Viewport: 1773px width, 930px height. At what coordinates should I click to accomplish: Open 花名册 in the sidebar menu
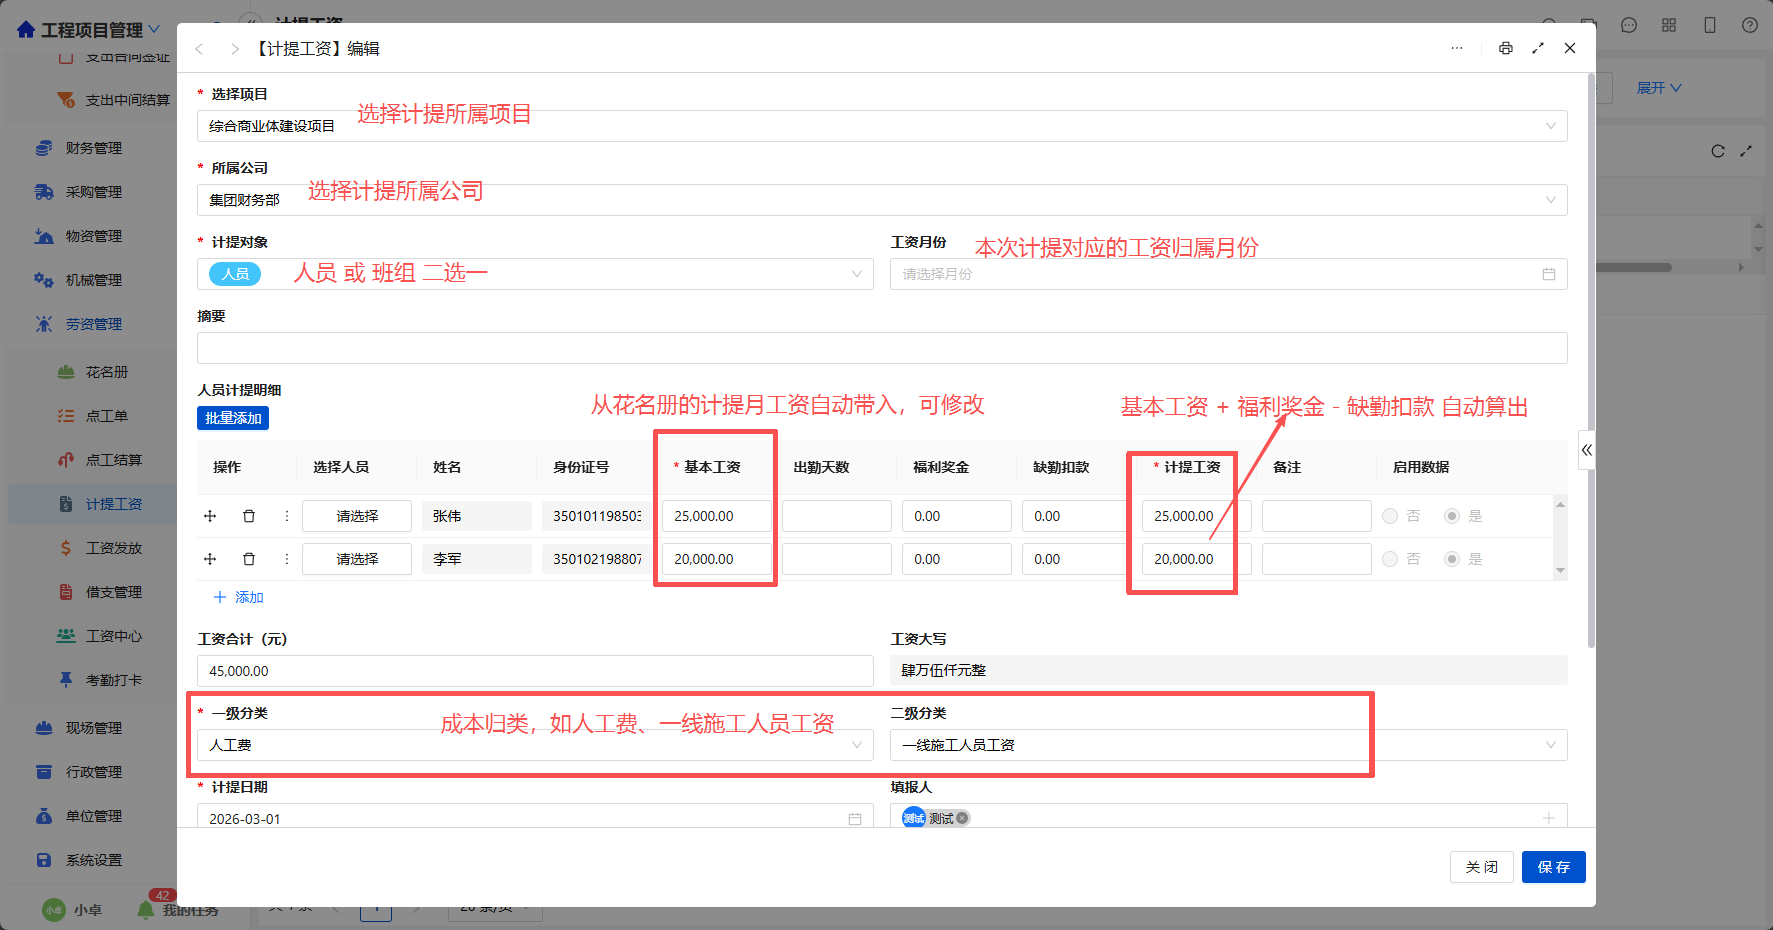[x=106, y=372]
